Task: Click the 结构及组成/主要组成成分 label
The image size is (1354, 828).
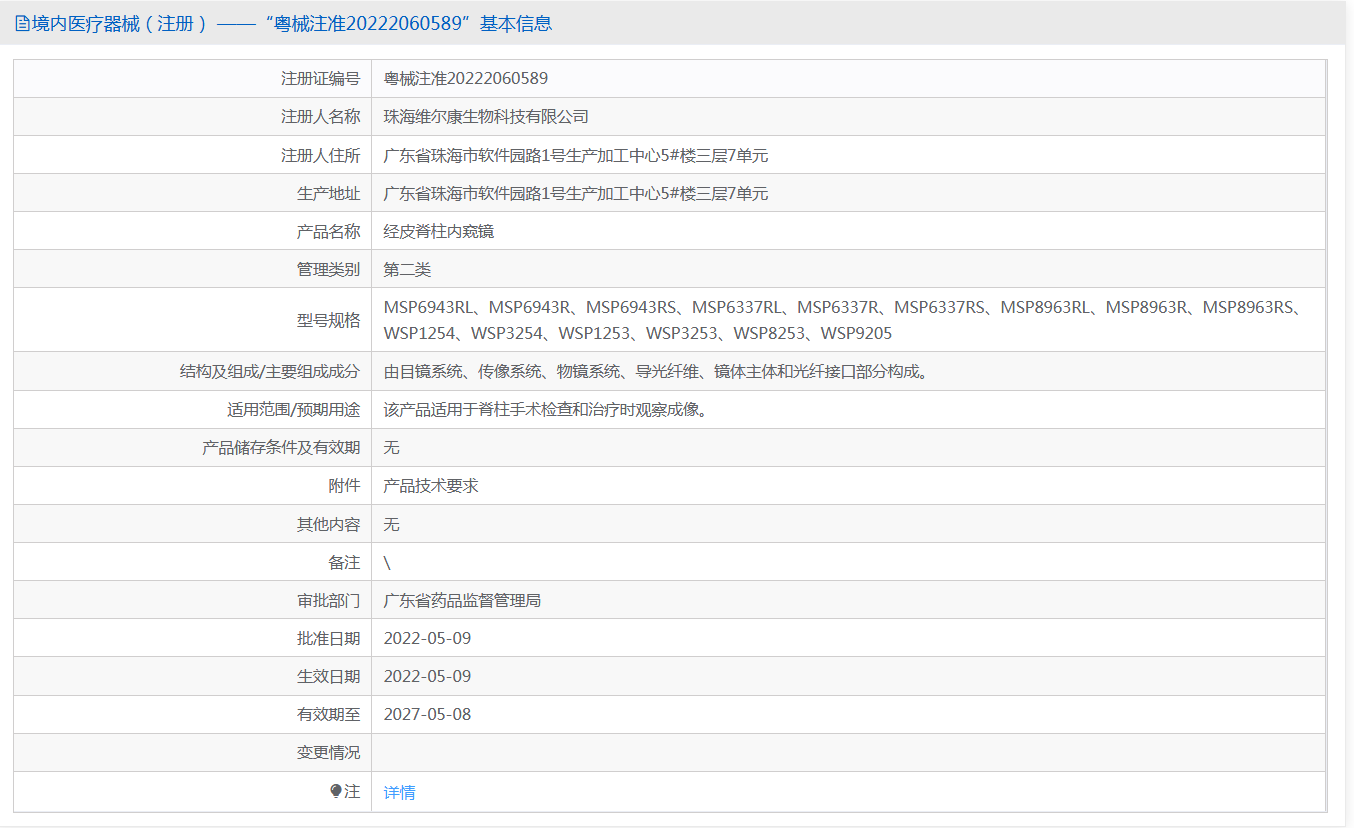Action: click(270, 372)
